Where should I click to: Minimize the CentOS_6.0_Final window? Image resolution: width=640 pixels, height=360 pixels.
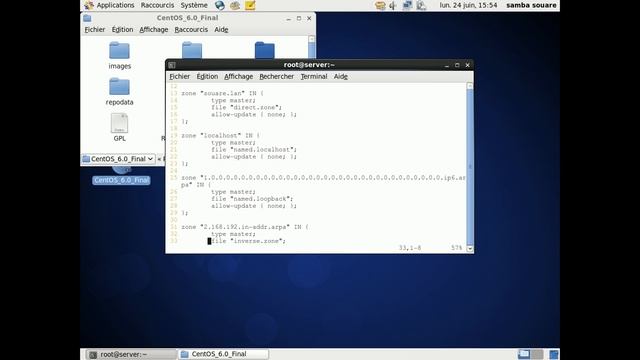289,18
